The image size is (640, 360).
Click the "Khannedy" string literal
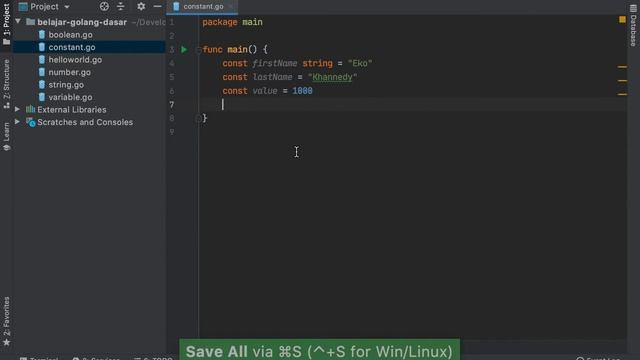[x=332, y=77]
